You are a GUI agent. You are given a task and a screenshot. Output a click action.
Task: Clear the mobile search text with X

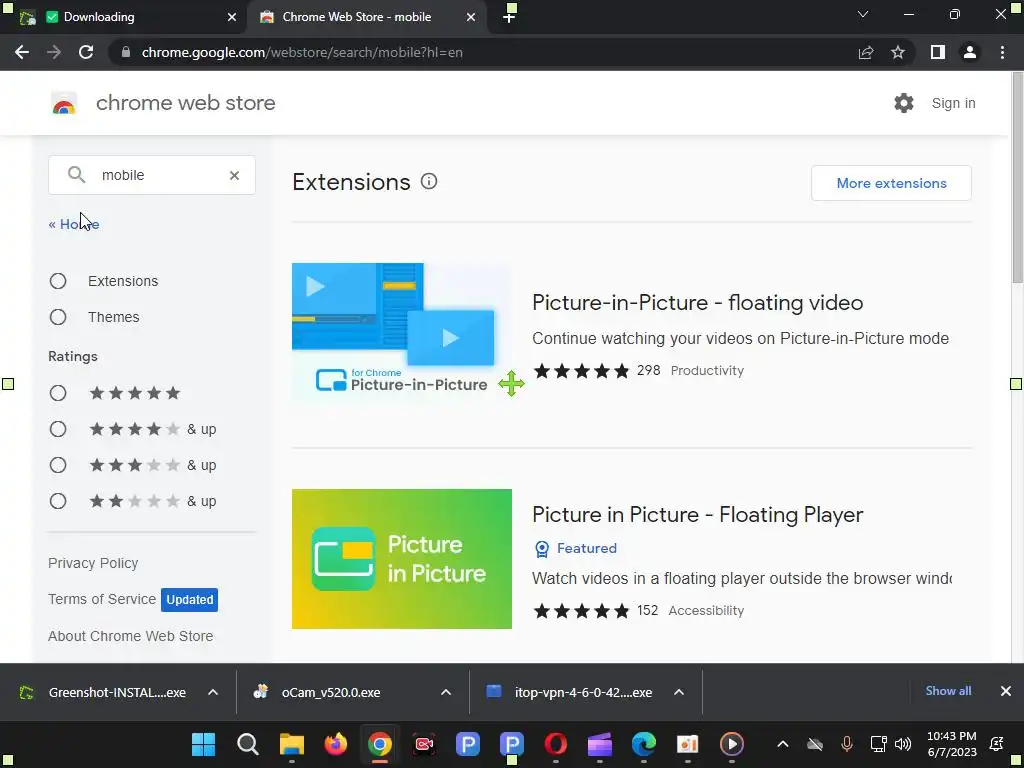pos(234,175)
